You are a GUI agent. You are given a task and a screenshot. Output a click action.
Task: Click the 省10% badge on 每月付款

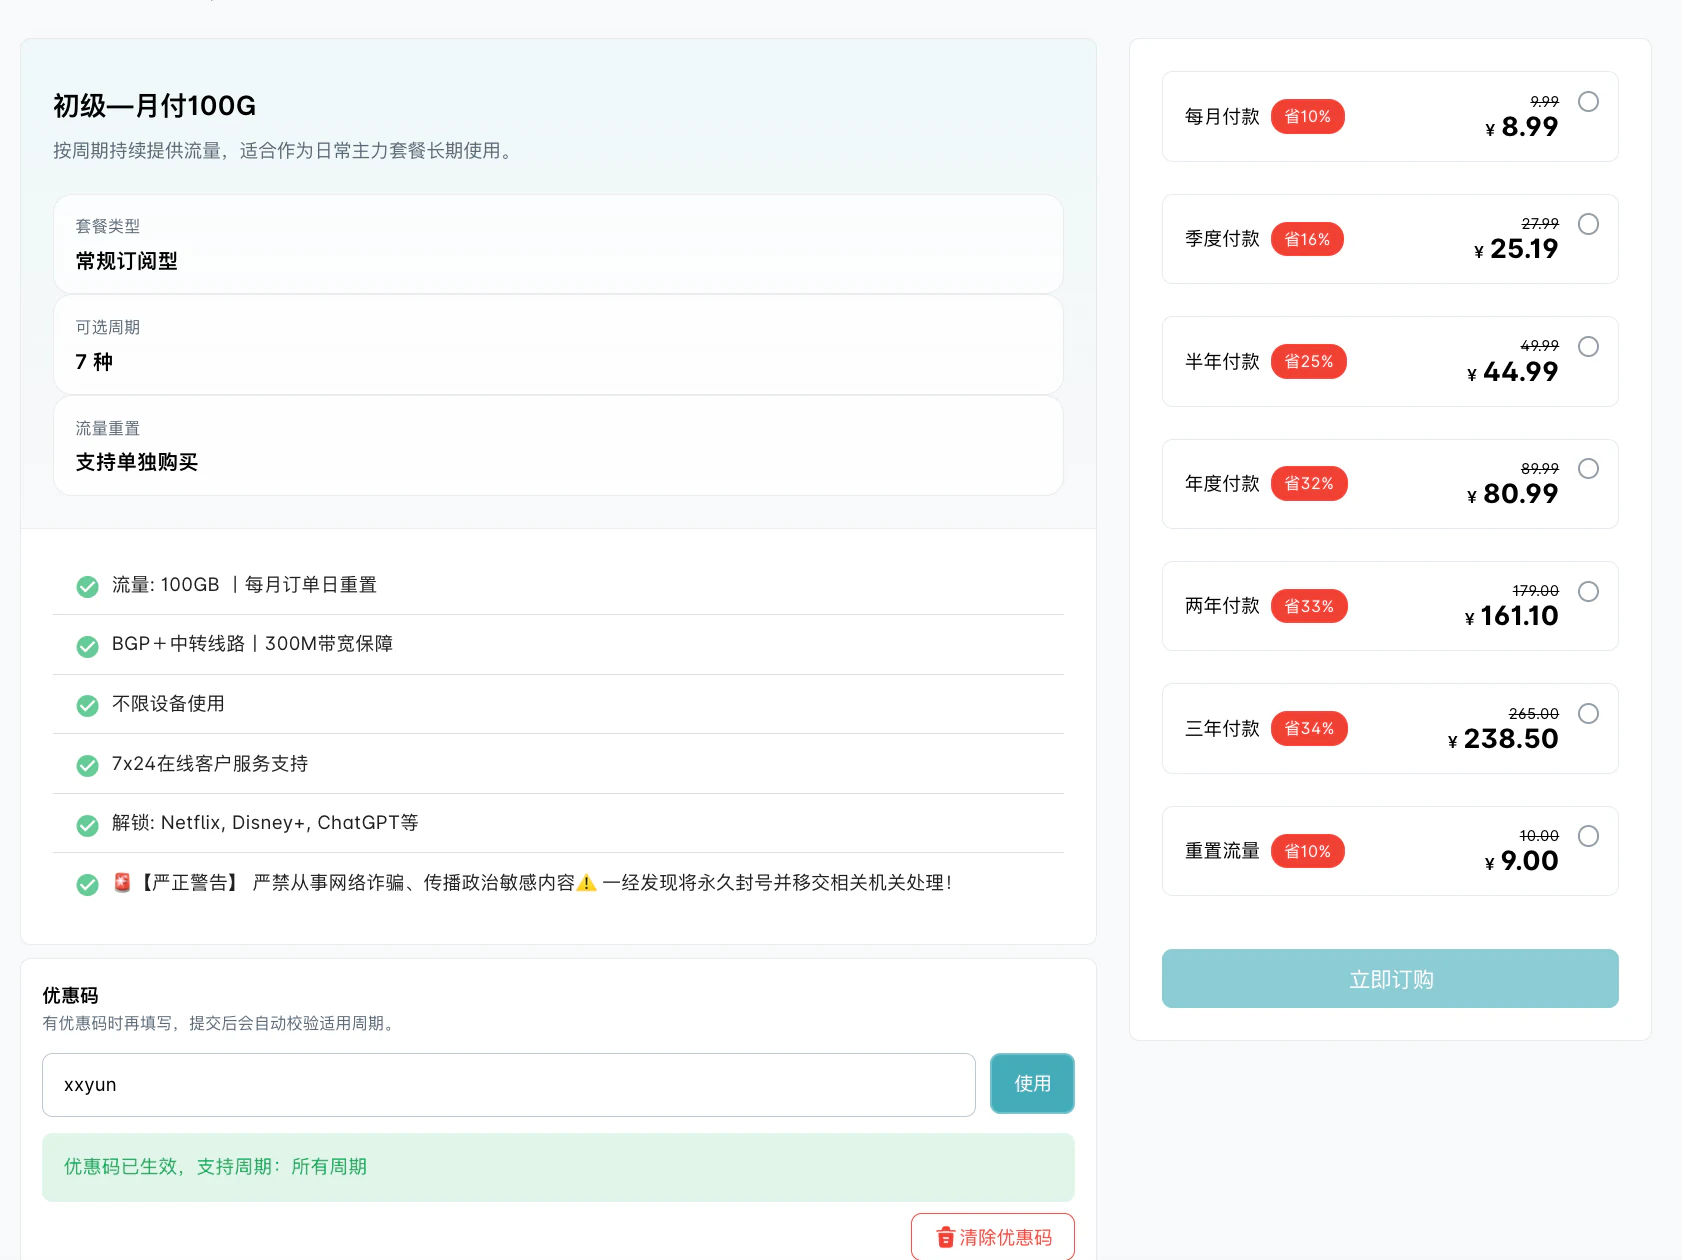[1307, 117]
